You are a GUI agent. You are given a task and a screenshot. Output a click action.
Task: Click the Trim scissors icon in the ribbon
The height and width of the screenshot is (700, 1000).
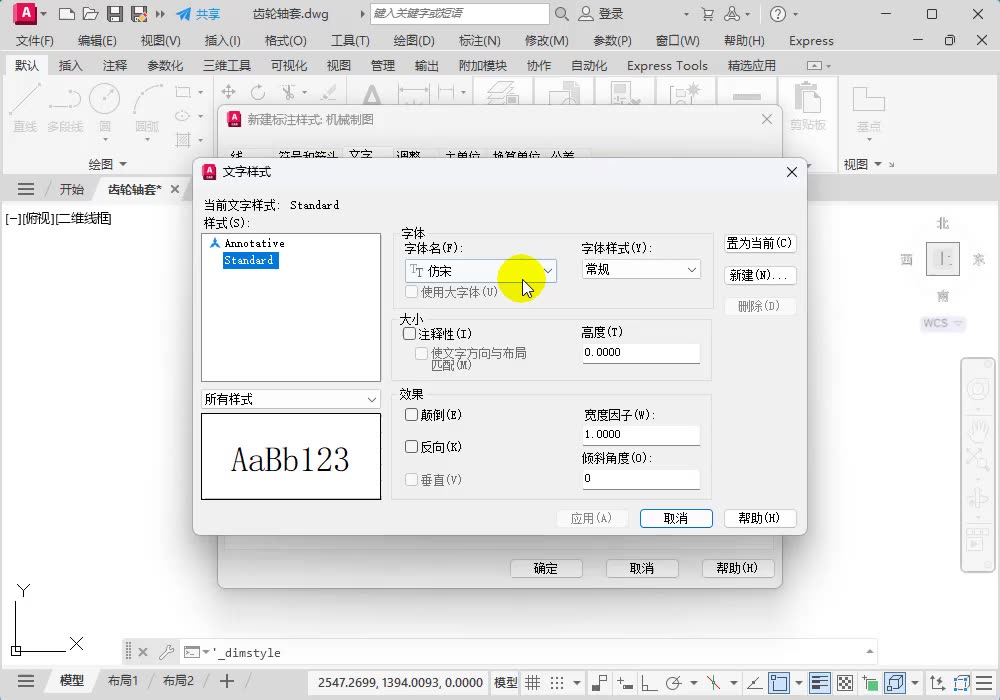click(x=288, y=92)
